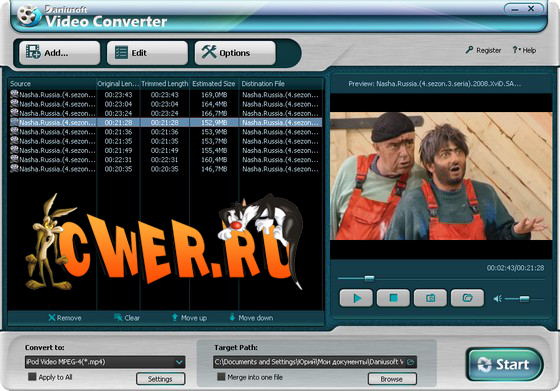Viewport: 560px width, 391px height.
Task: Remove the selected file from list
Action: (x=65, y=318)
